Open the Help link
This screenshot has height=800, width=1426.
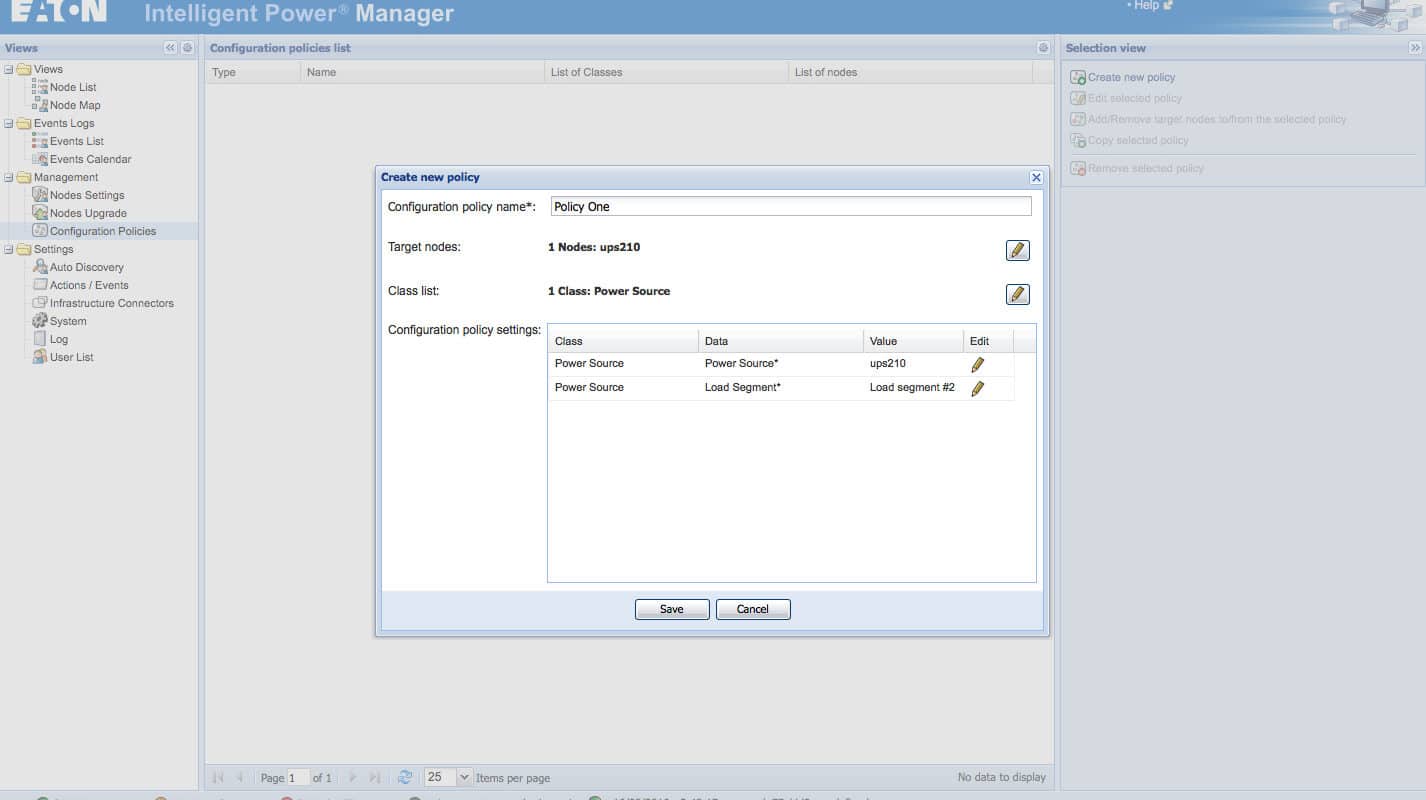click(x=1146, y=6)
